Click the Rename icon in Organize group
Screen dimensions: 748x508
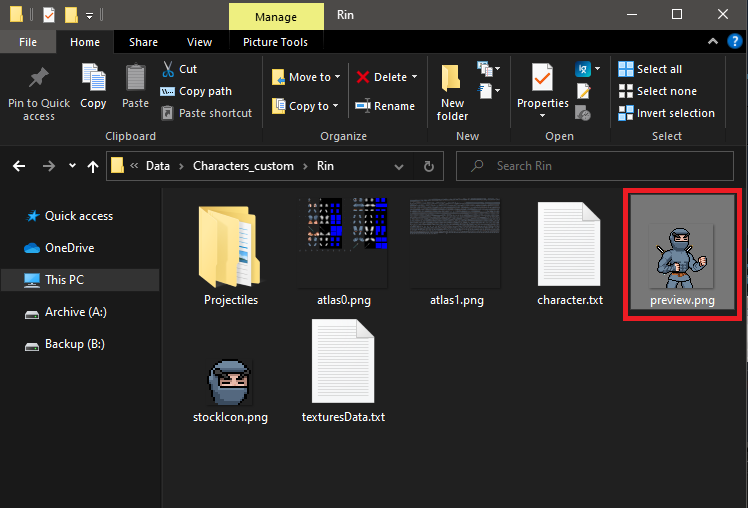pos(363,106)
